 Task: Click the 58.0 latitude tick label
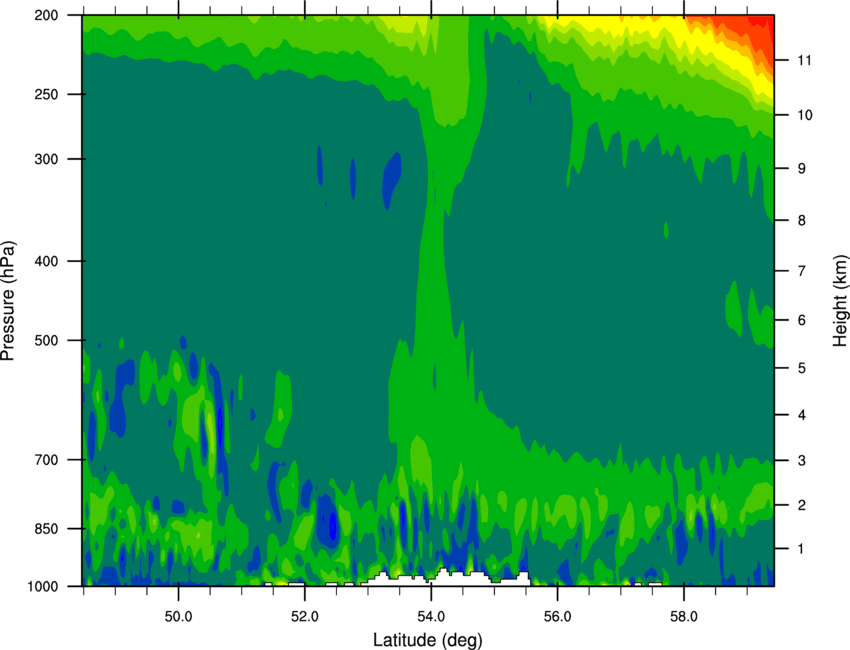[x=684, y=617]
